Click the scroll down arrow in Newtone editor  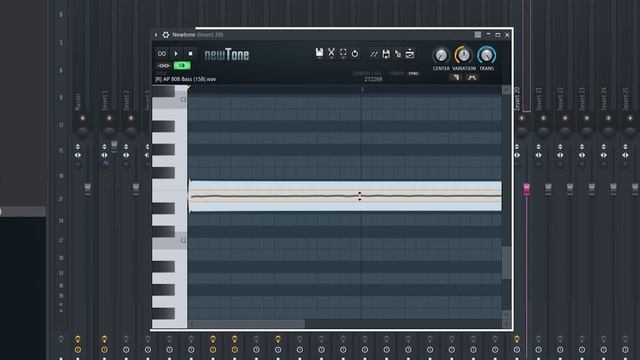[506, 315]
